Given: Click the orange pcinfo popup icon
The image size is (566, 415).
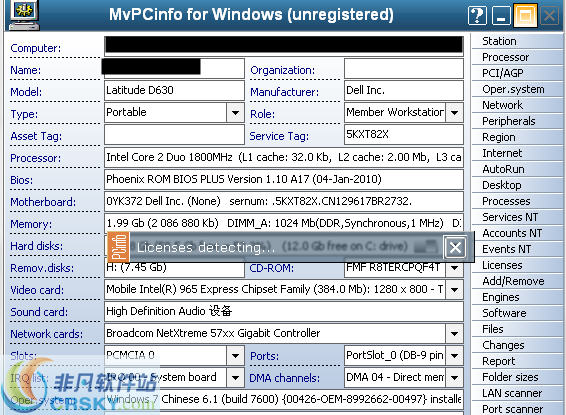Looking at the screenshot, I should (118, 247).
